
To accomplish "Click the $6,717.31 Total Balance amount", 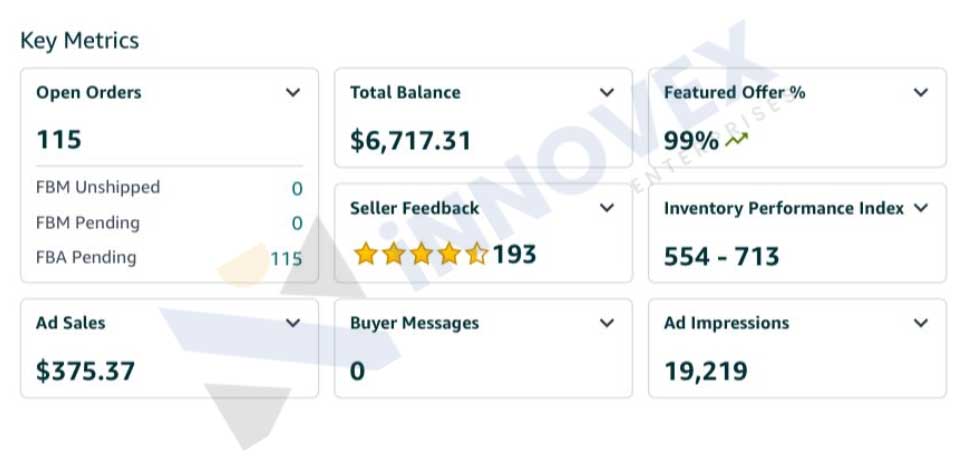I will pos(410,141).
